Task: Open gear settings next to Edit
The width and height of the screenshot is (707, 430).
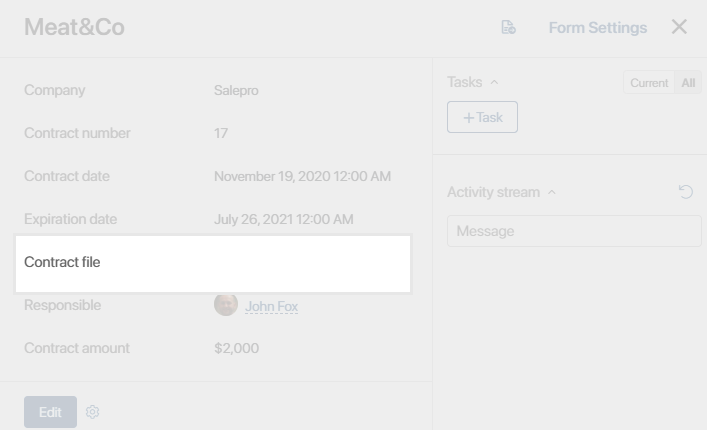Action: click(92, 412)
